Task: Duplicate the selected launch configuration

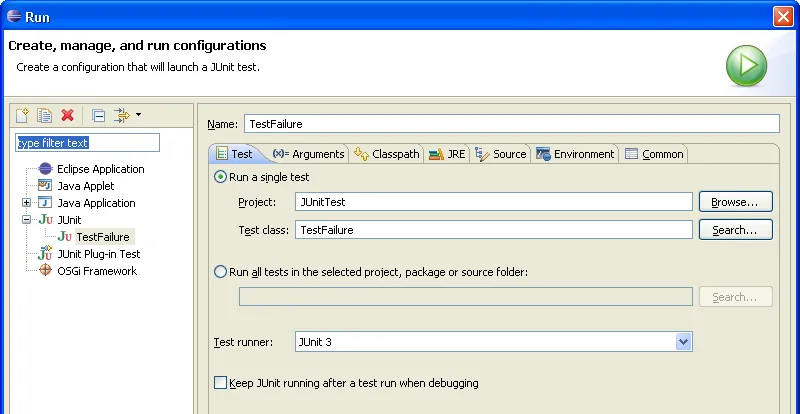Action: [44, 115]
